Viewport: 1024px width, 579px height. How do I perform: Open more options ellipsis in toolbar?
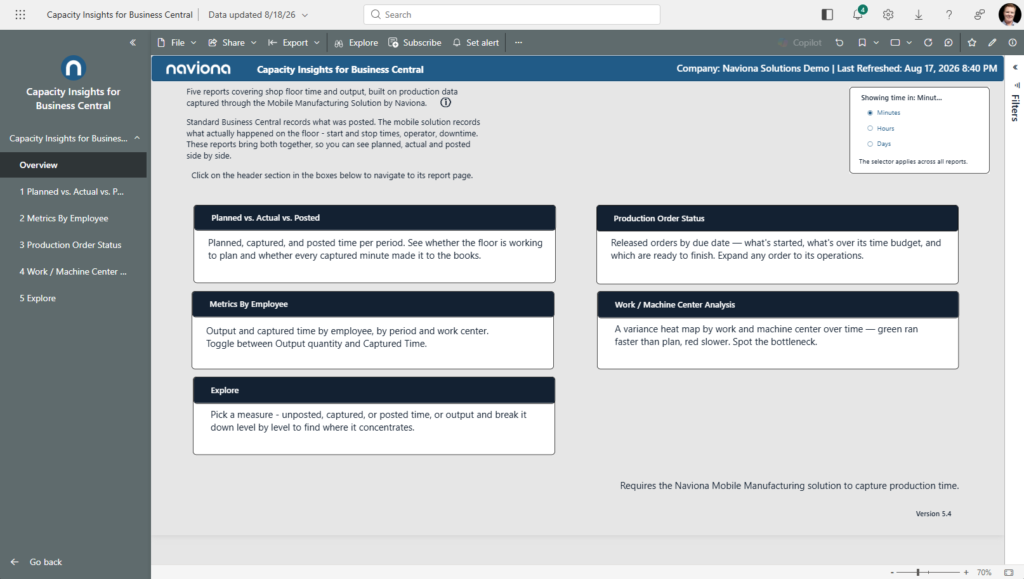pyautogui.click(x=519, y=42)
